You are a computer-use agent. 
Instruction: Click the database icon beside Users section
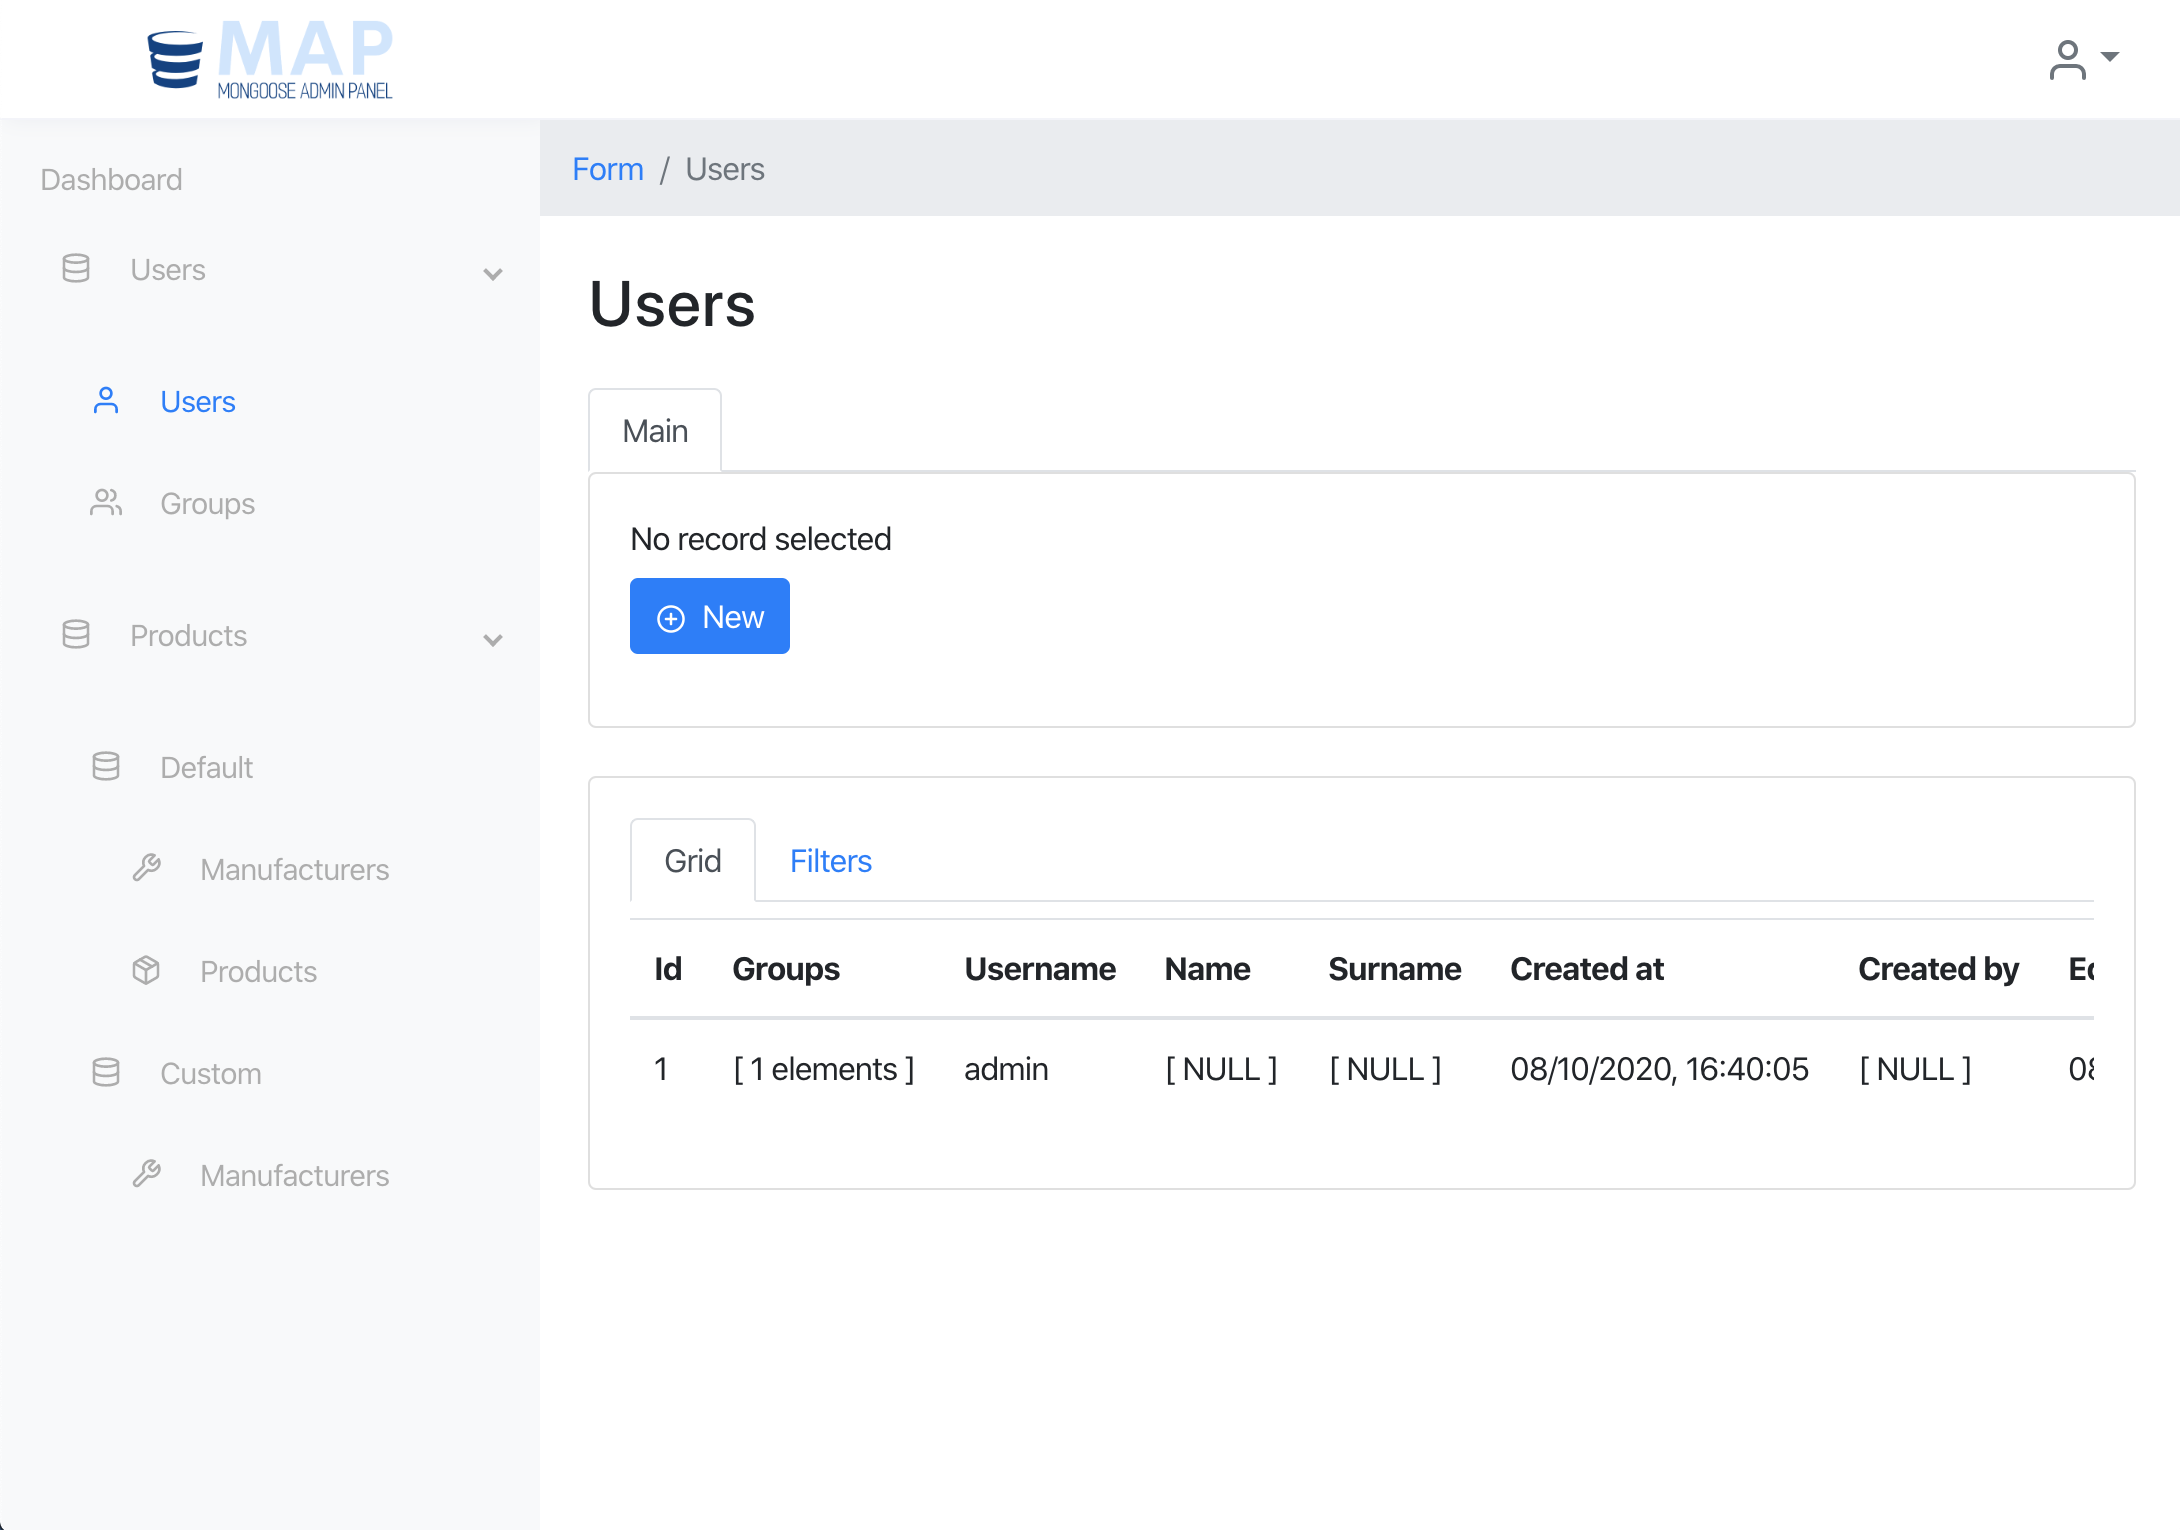(76, 269)
